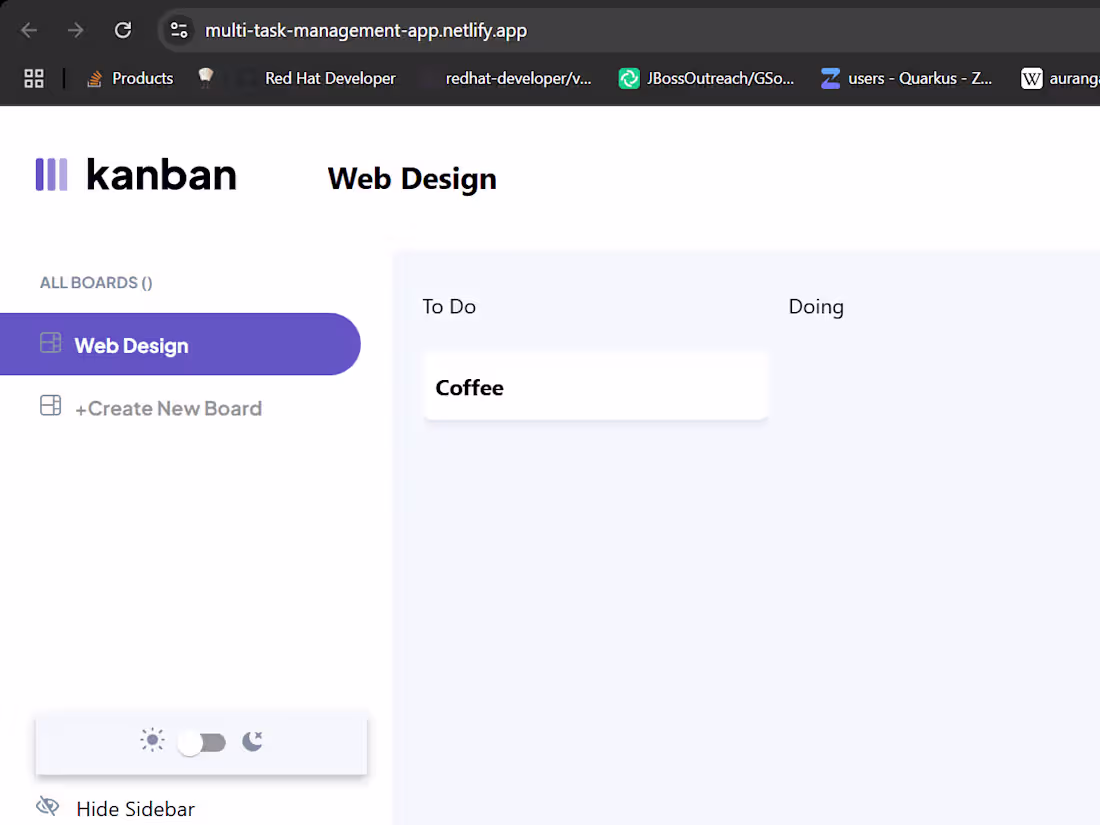Toggle the light/dark theme switch
The width and height of the screenshot is (1100, 825).
[x=202, y=742]
